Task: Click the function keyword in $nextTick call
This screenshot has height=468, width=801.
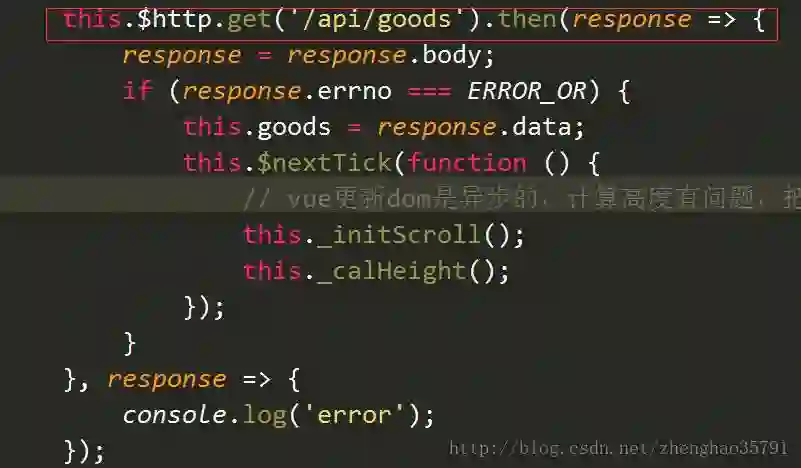Action: [466, 163]
